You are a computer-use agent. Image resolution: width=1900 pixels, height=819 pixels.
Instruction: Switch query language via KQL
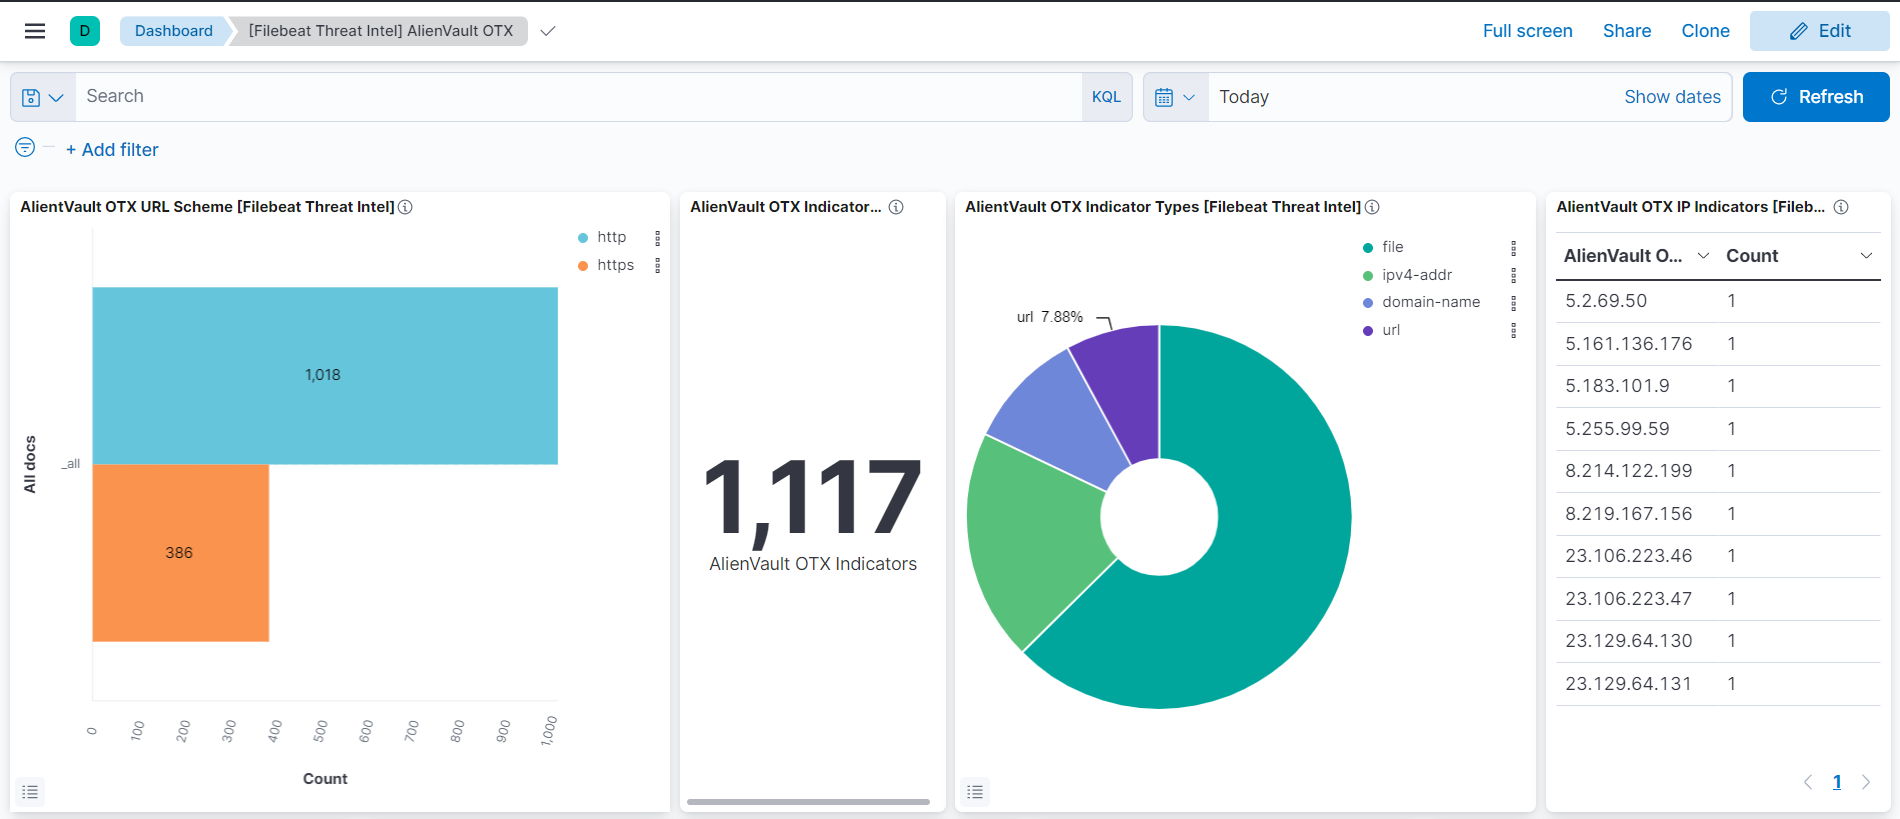click(x=1106, y=97)
